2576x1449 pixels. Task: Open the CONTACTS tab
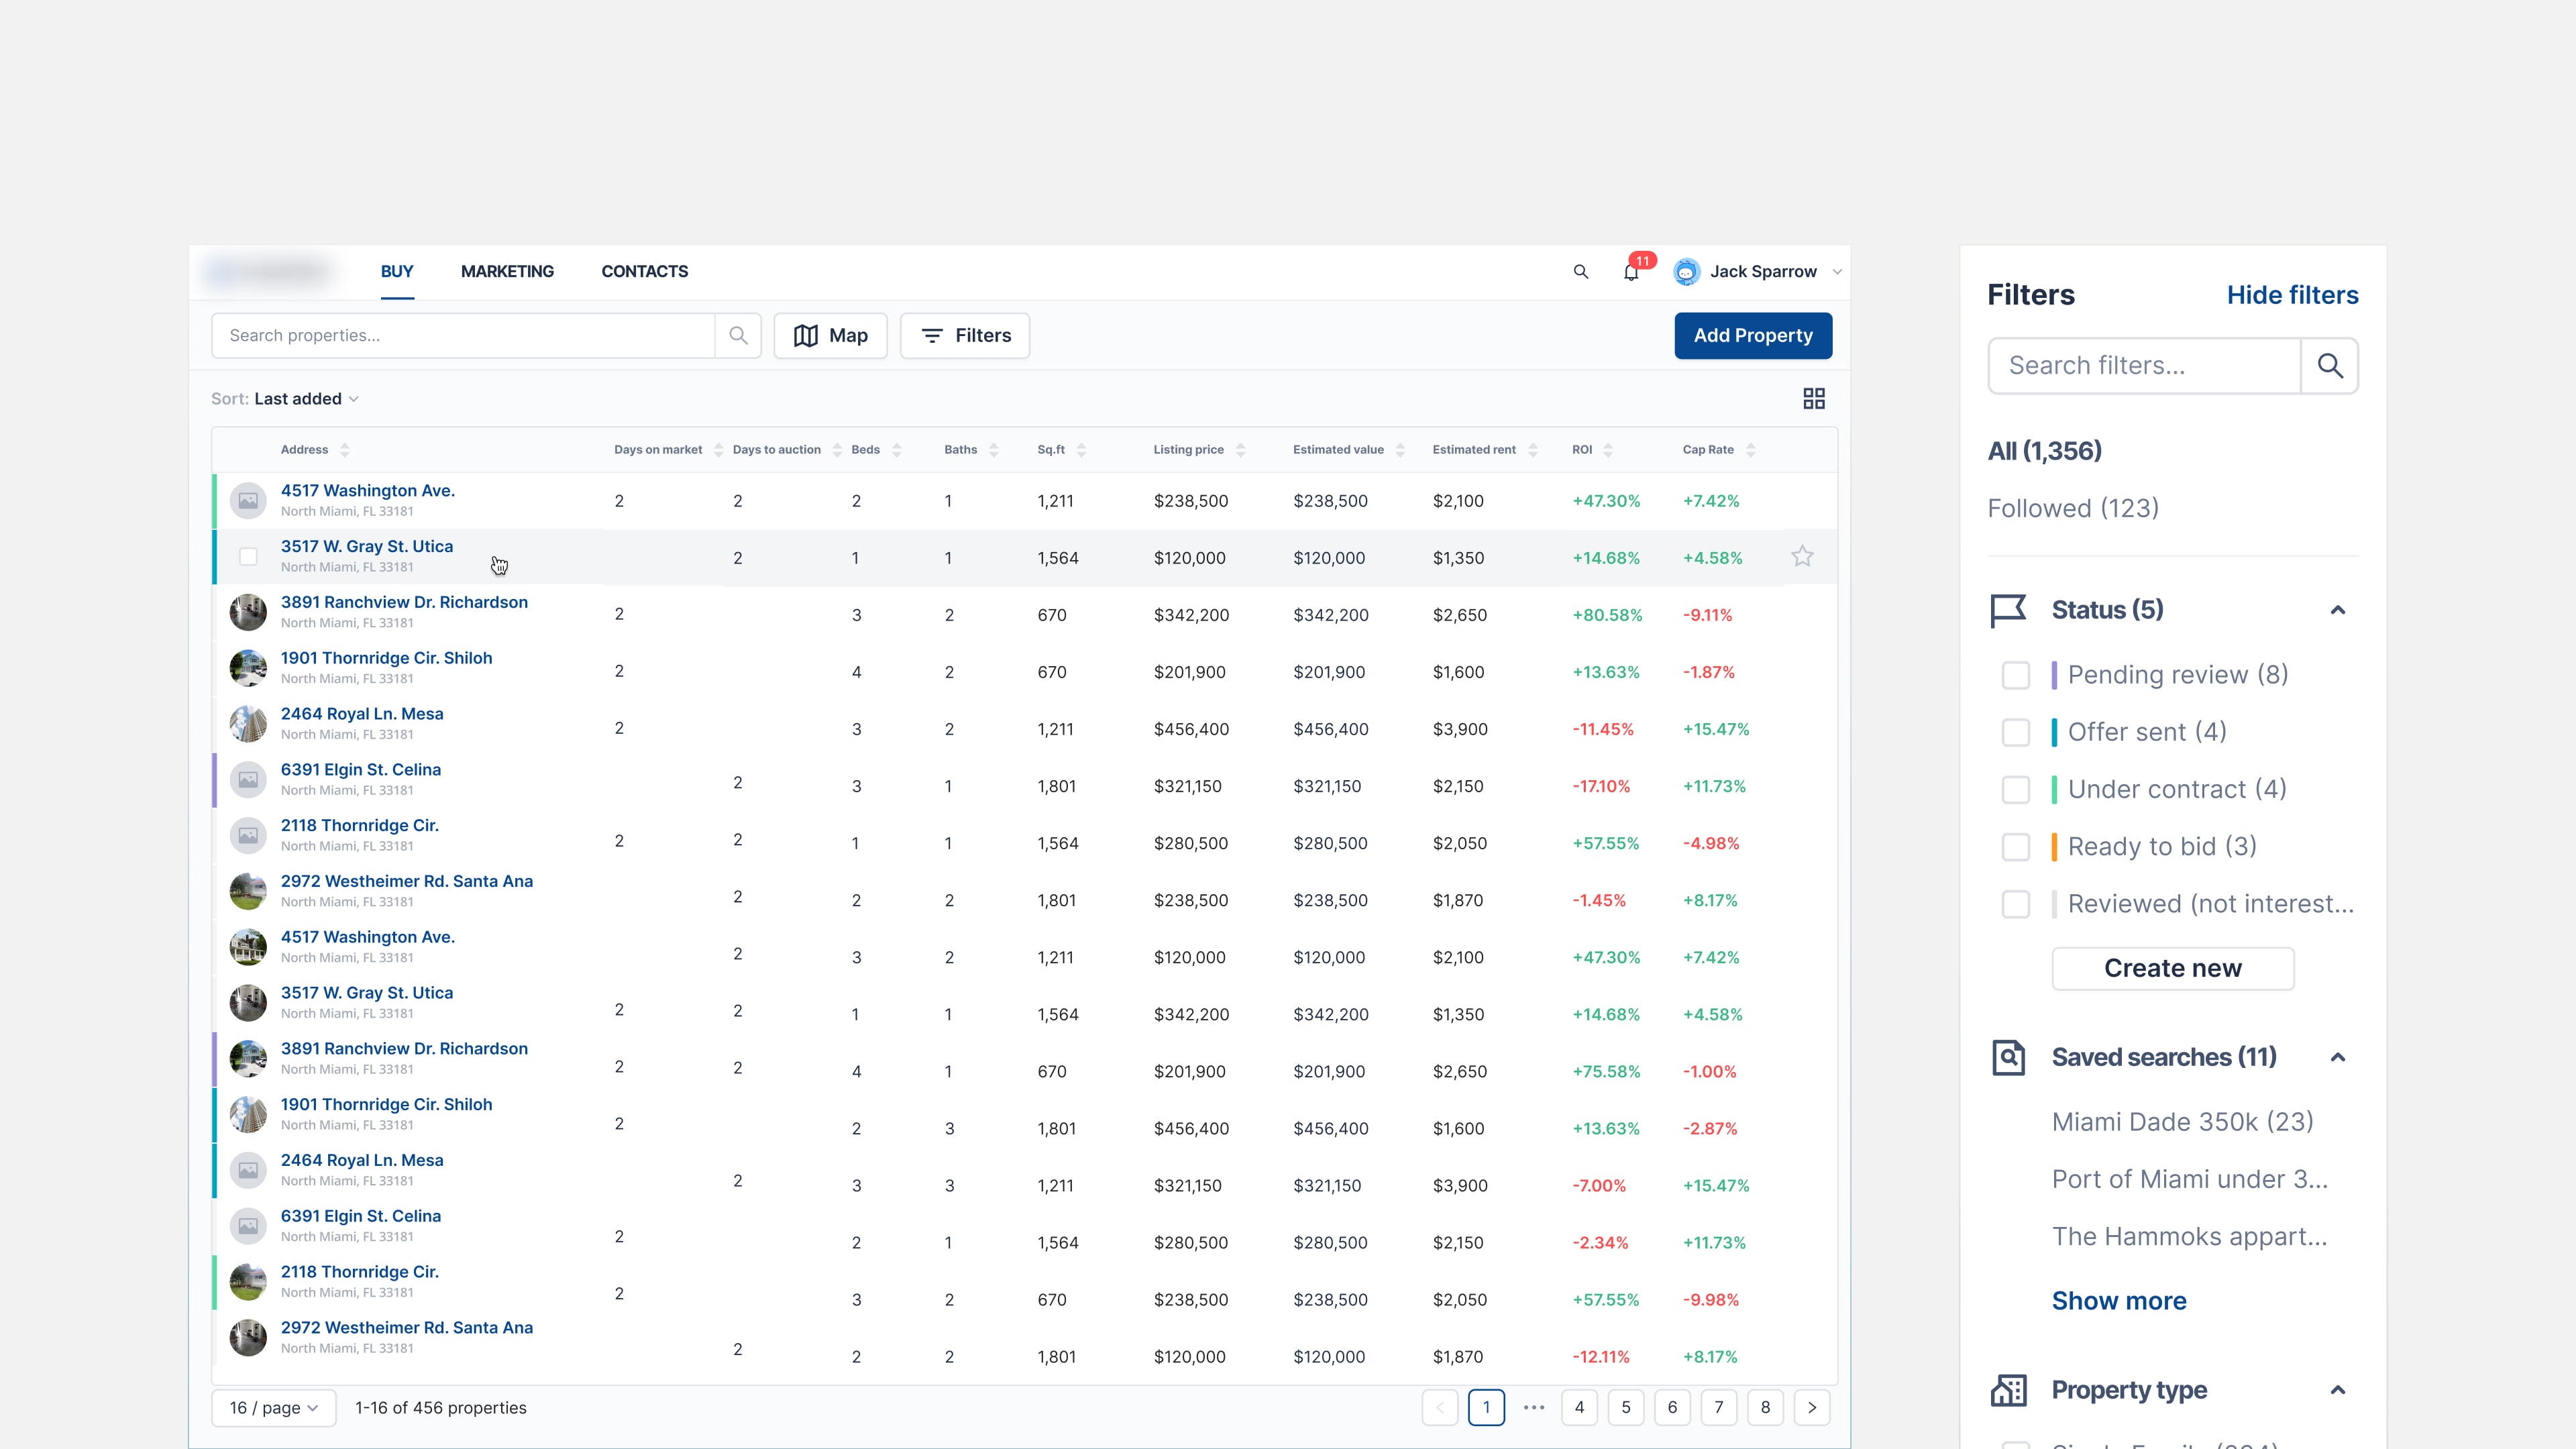(644, 272)
